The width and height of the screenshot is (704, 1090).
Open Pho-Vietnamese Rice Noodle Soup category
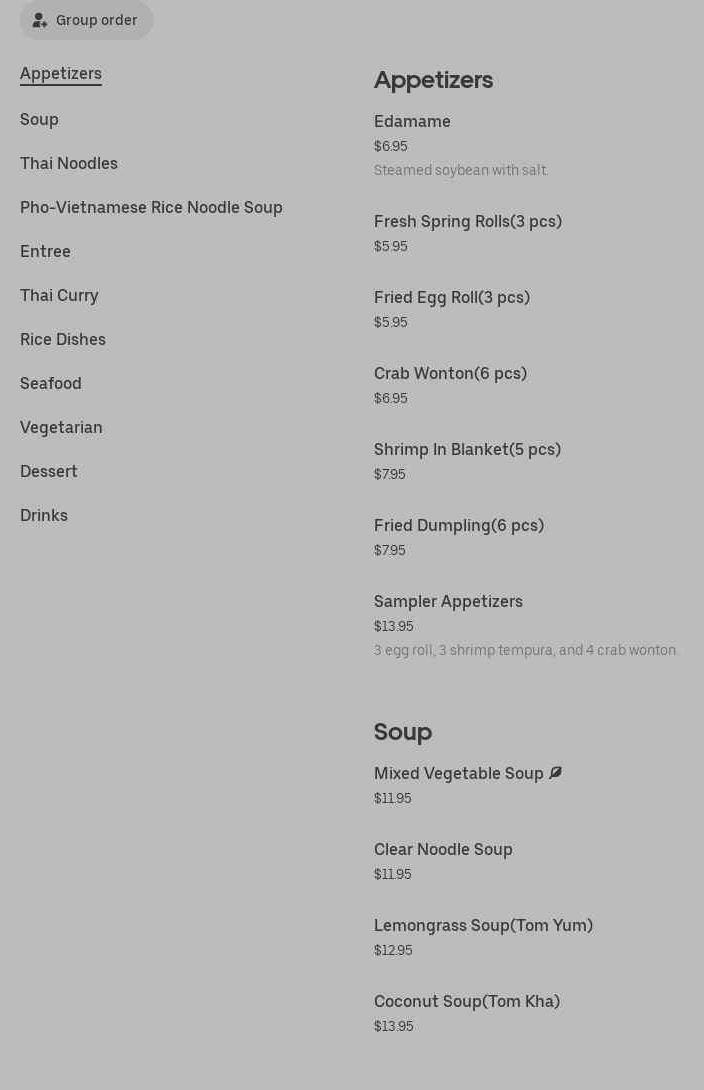pyautogui.click(x=151, y=207)
